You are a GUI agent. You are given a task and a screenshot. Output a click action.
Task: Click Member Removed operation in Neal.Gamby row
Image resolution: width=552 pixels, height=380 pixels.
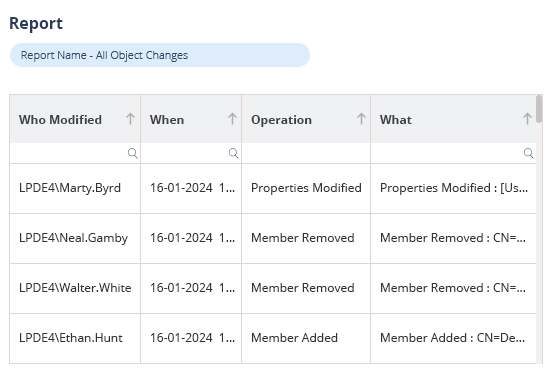[x=306, y=238]
